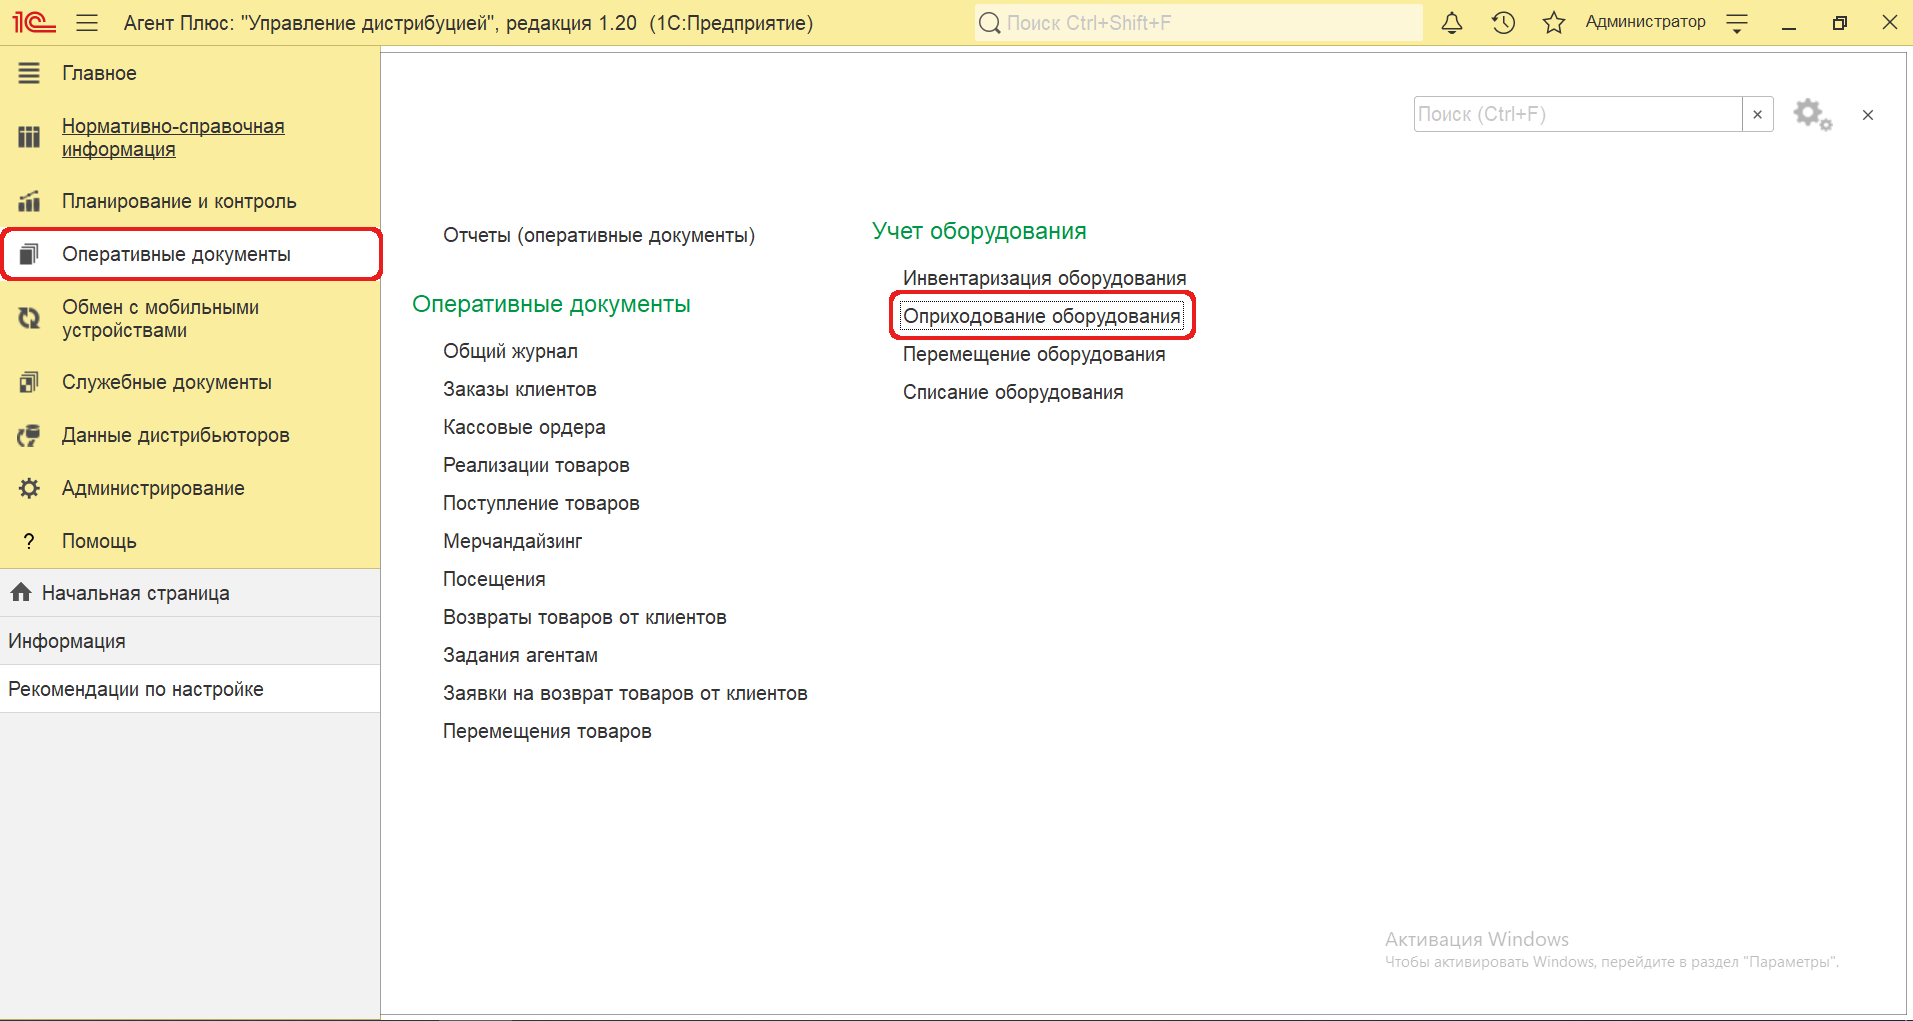Open Заказы клиентов journal
The image size is (1913, 1021).
click(519, 389)
